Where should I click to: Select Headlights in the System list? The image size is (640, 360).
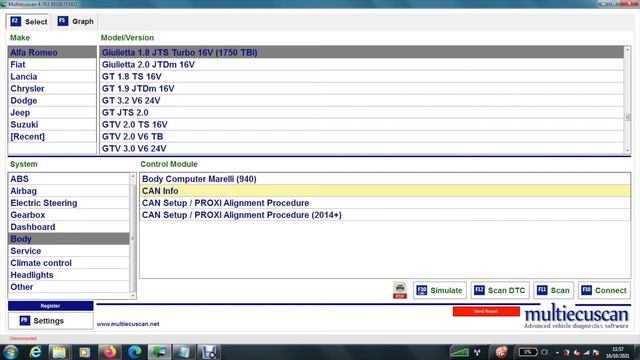pos(69,275)
